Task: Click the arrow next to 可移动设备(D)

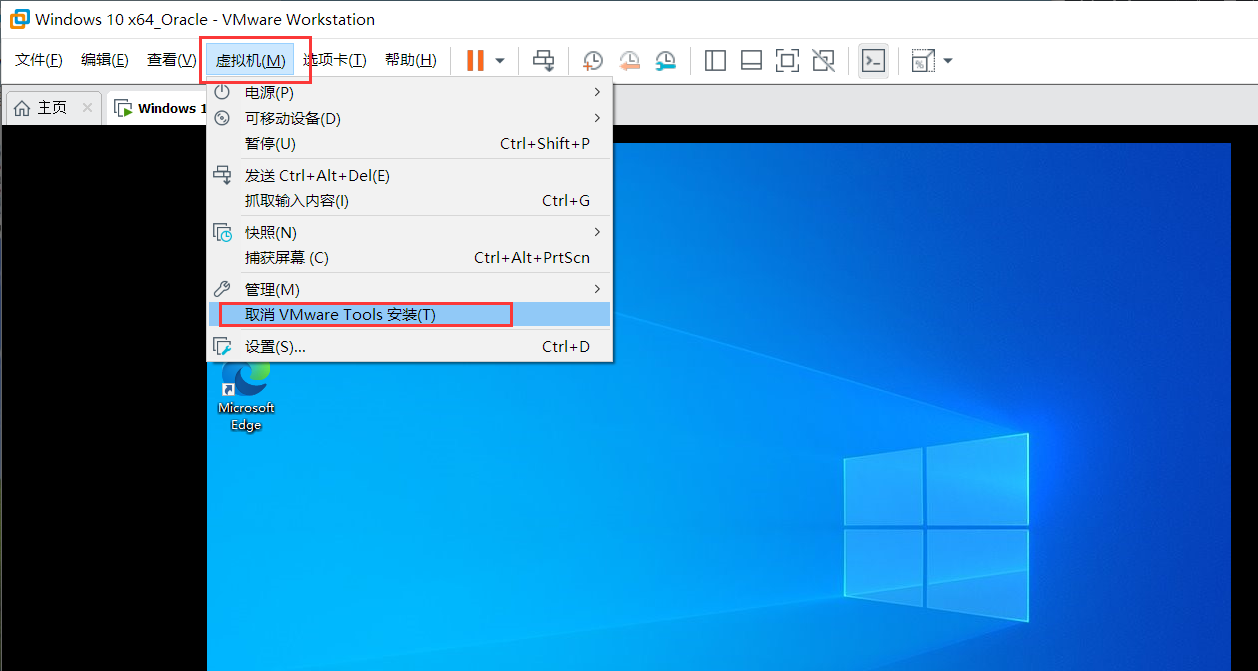Action: tap(598, 118)
